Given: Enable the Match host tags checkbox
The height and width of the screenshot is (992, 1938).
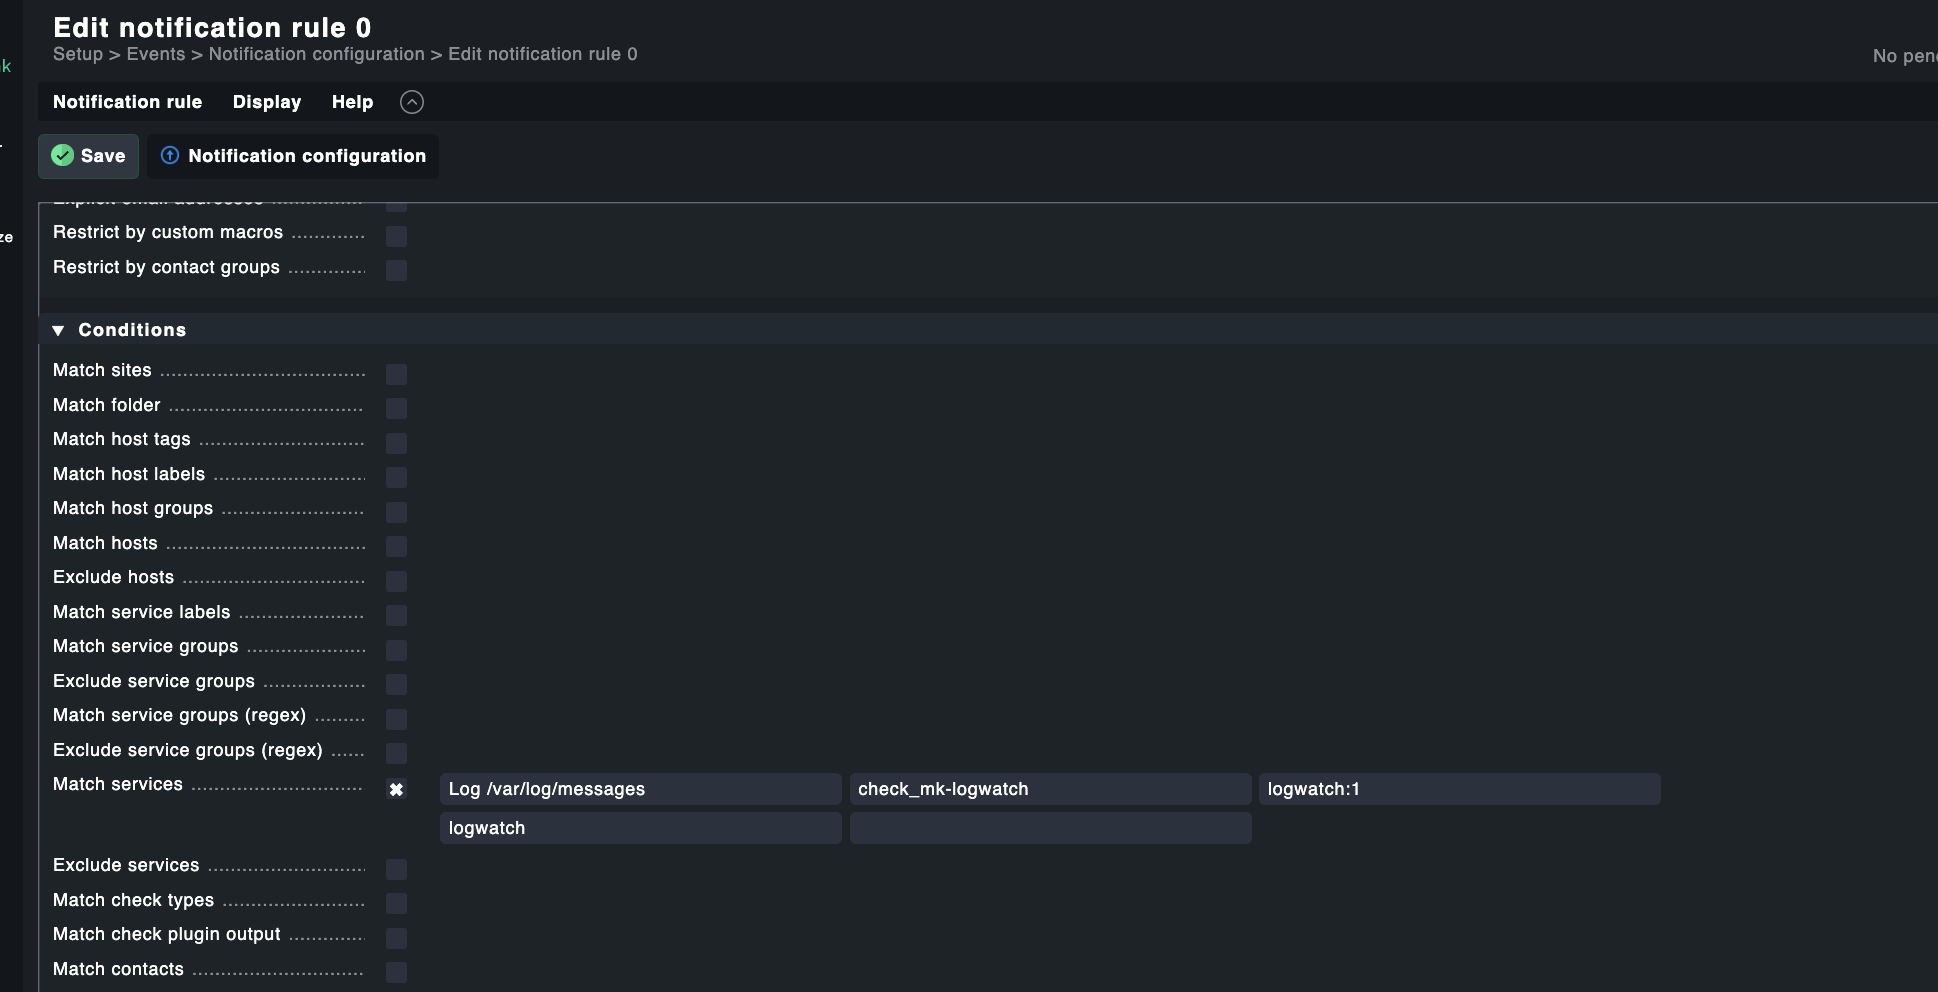Looking at the screenshot, I should click(396, 443).
